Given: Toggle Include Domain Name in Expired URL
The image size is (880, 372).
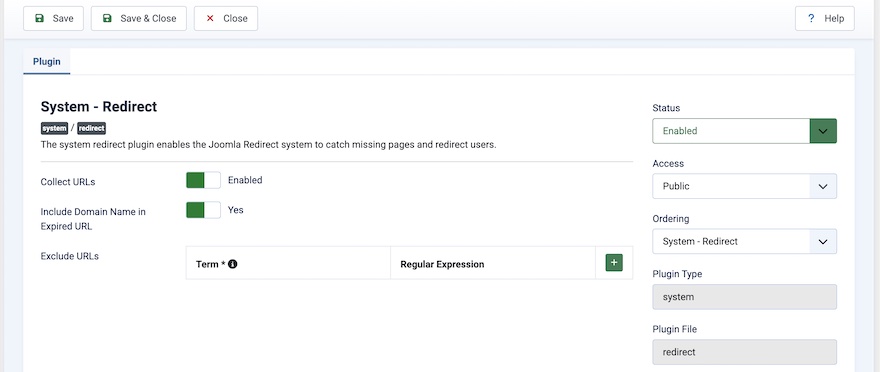Looking at the screenshot, I should click(x=203, y=210).
